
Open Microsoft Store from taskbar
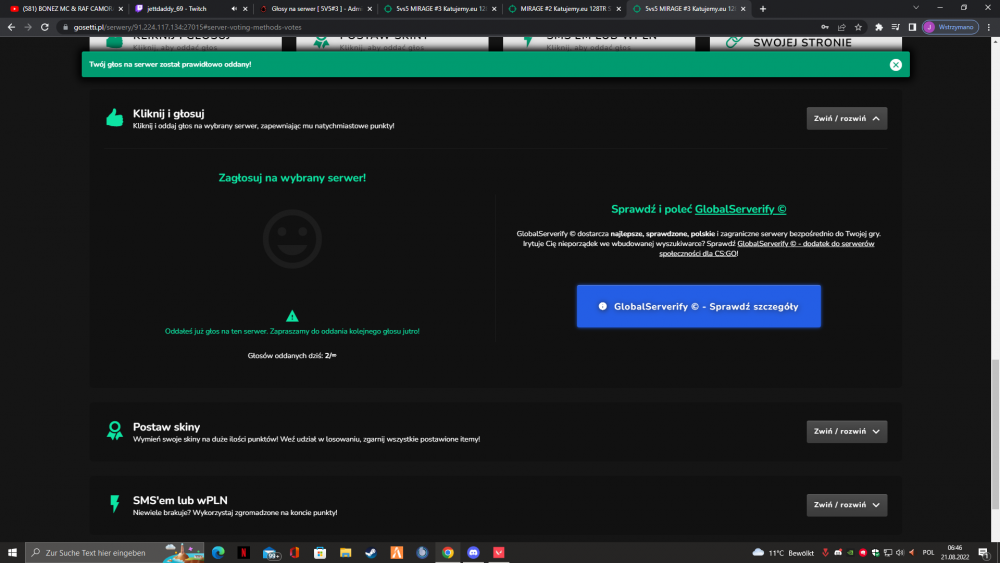pos(320,553)
